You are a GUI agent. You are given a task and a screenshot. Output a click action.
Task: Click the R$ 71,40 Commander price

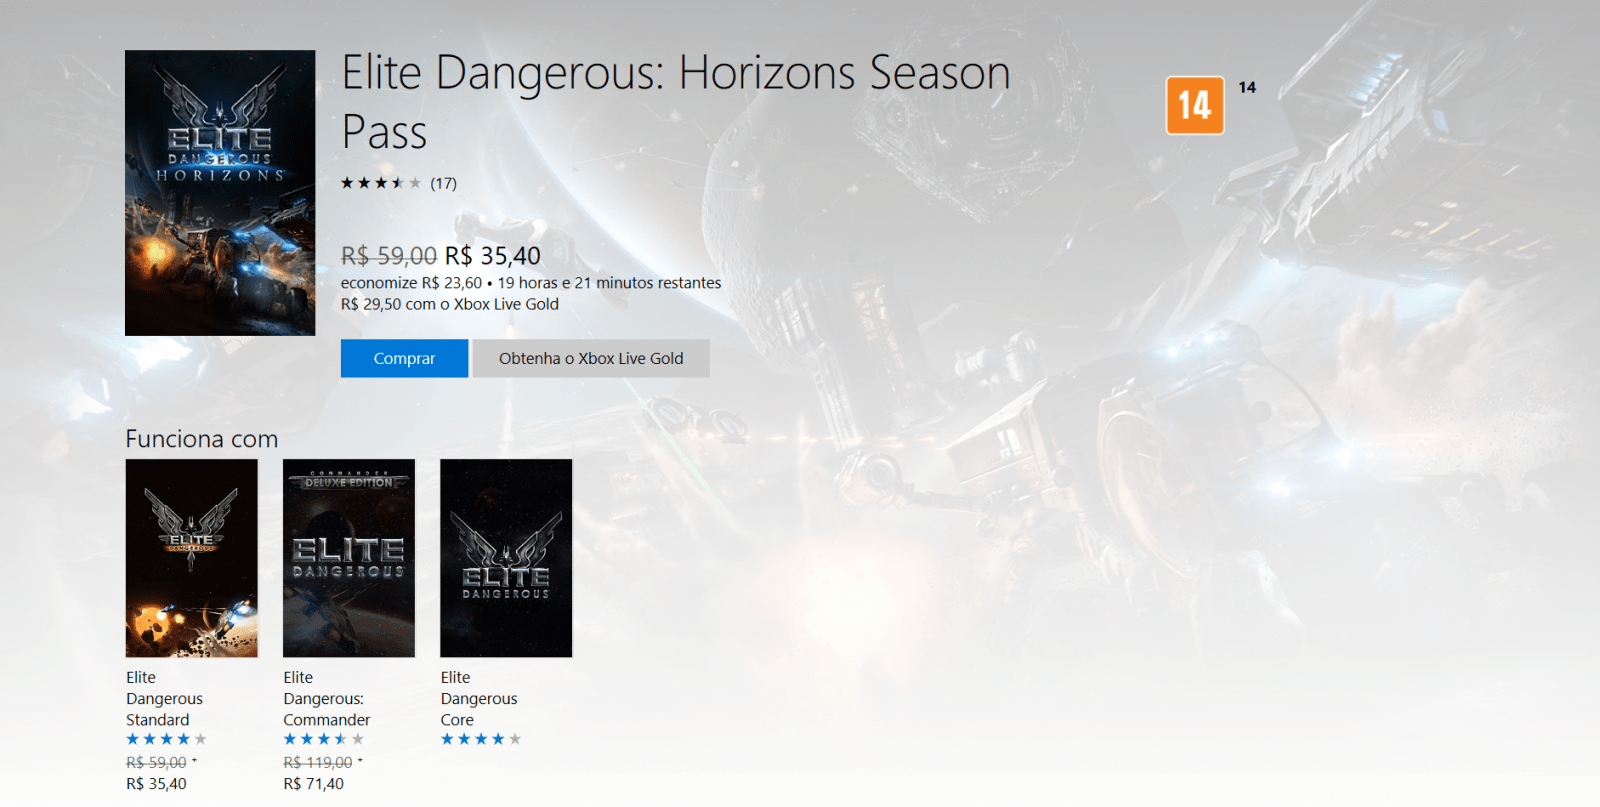314,784
